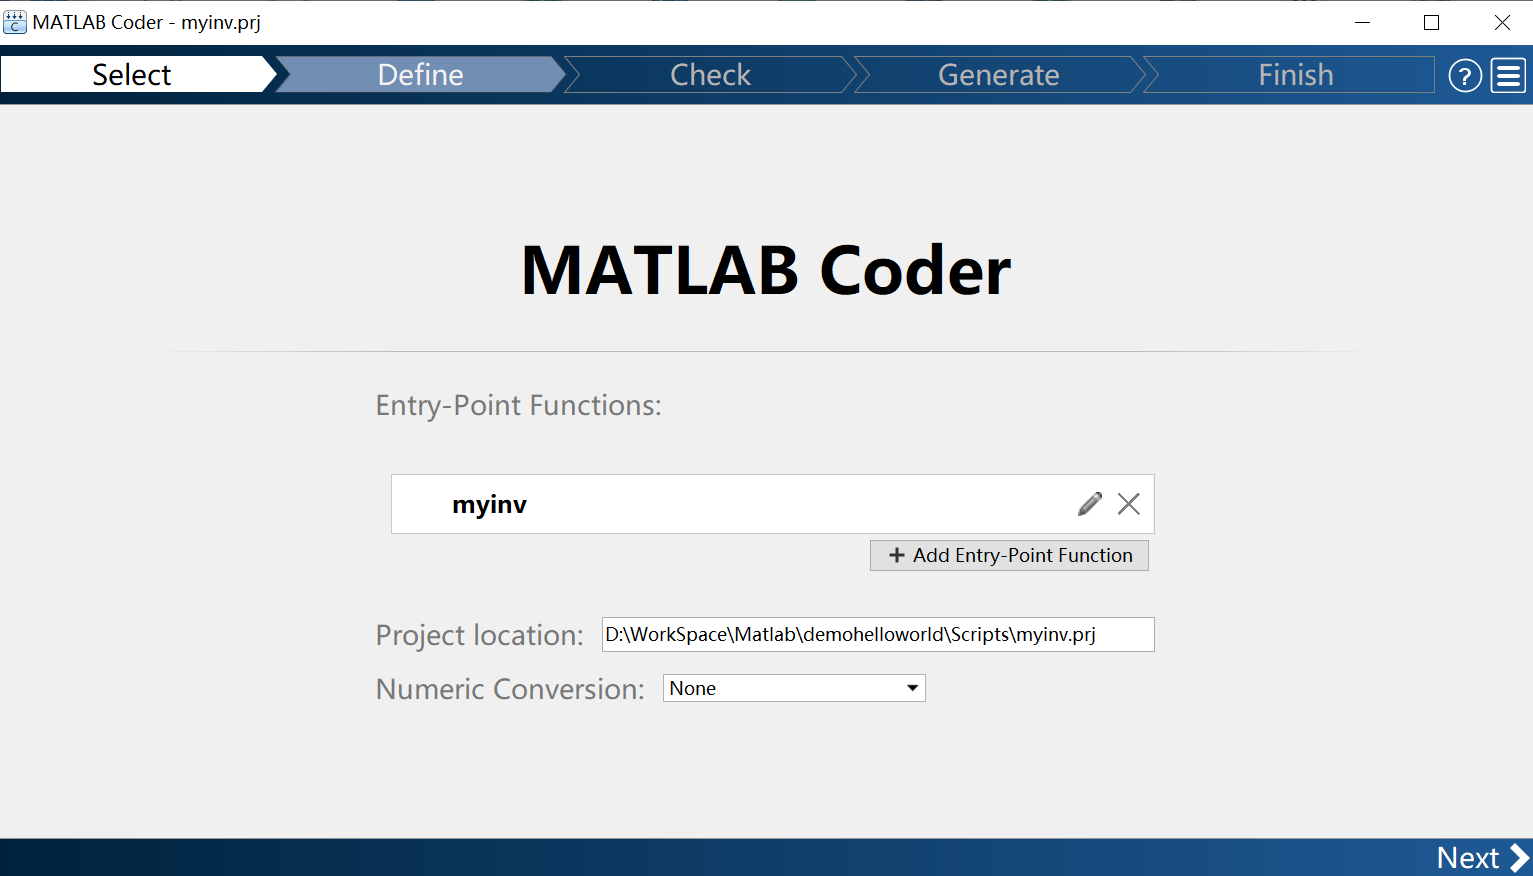This screenshot has height=876, width=1533.
Task: Open the hamburger menu icon
Action: [x=1508, y=75]
